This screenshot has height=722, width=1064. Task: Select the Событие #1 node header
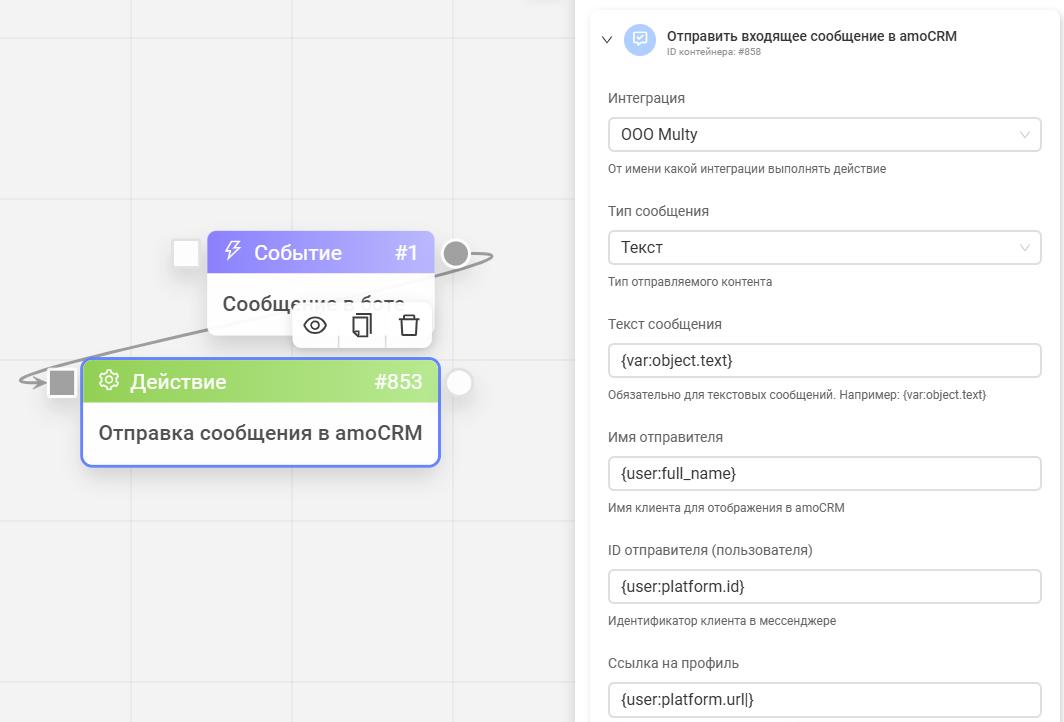(320, 253)
